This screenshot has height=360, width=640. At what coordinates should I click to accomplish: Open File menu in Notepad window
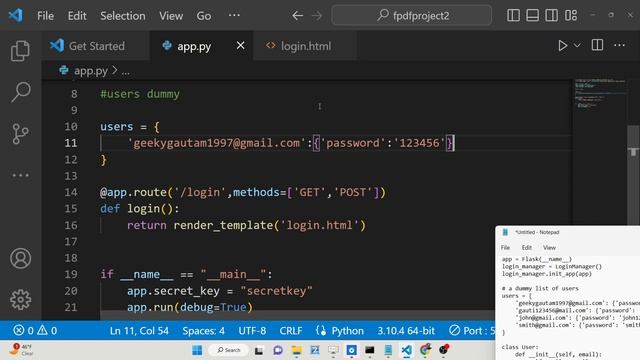[x=505, y=247]
